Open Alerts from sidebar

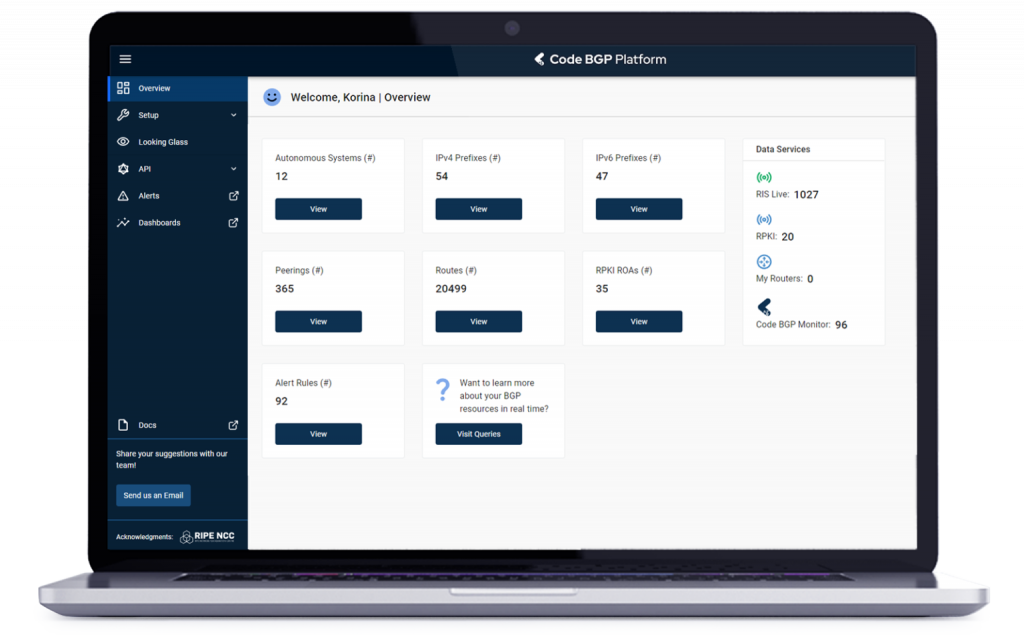point(178,196)
